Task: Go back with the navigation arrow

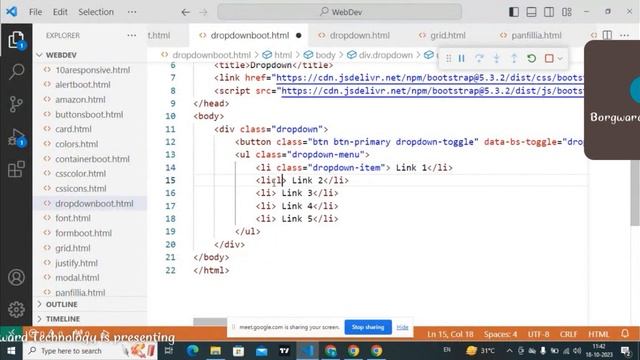Action: point(185,12)
